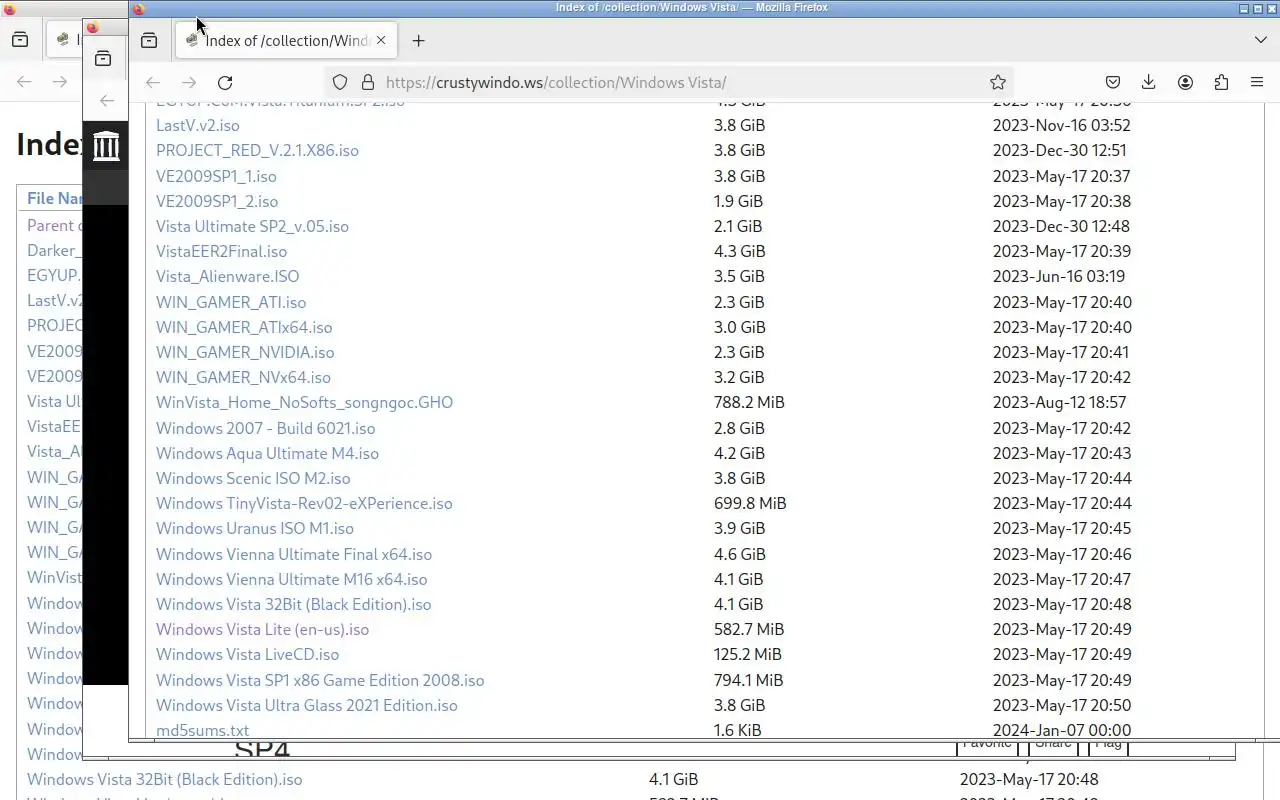Click the 699.8 MiB size value
The image size is (1280, 800).
tap(750, 503)
